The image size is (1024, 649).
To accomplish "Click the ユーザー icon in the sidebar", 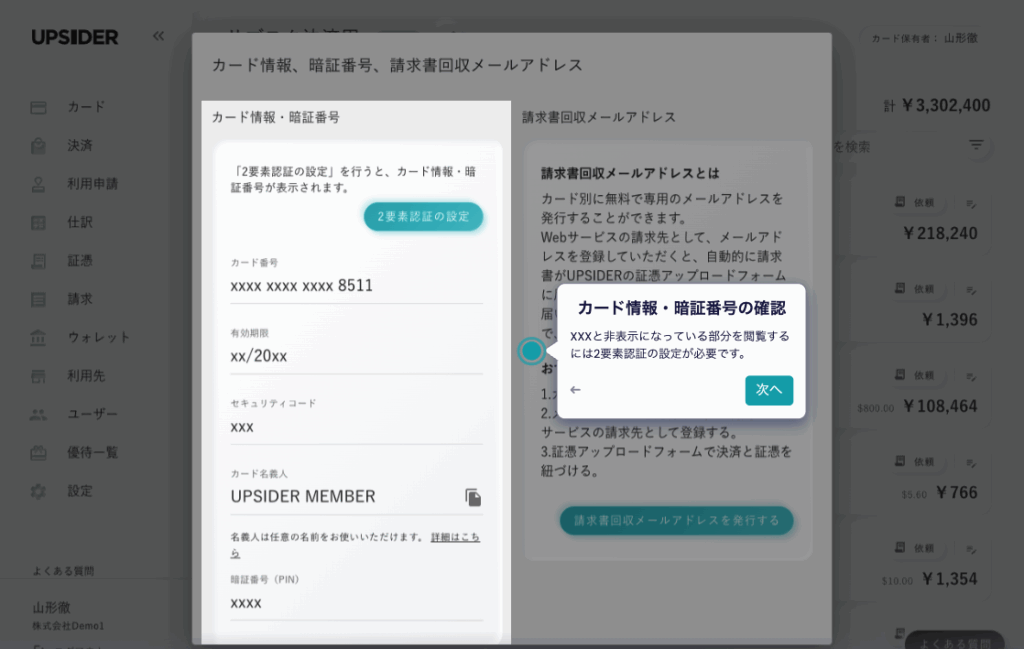I will pos(39,414).
